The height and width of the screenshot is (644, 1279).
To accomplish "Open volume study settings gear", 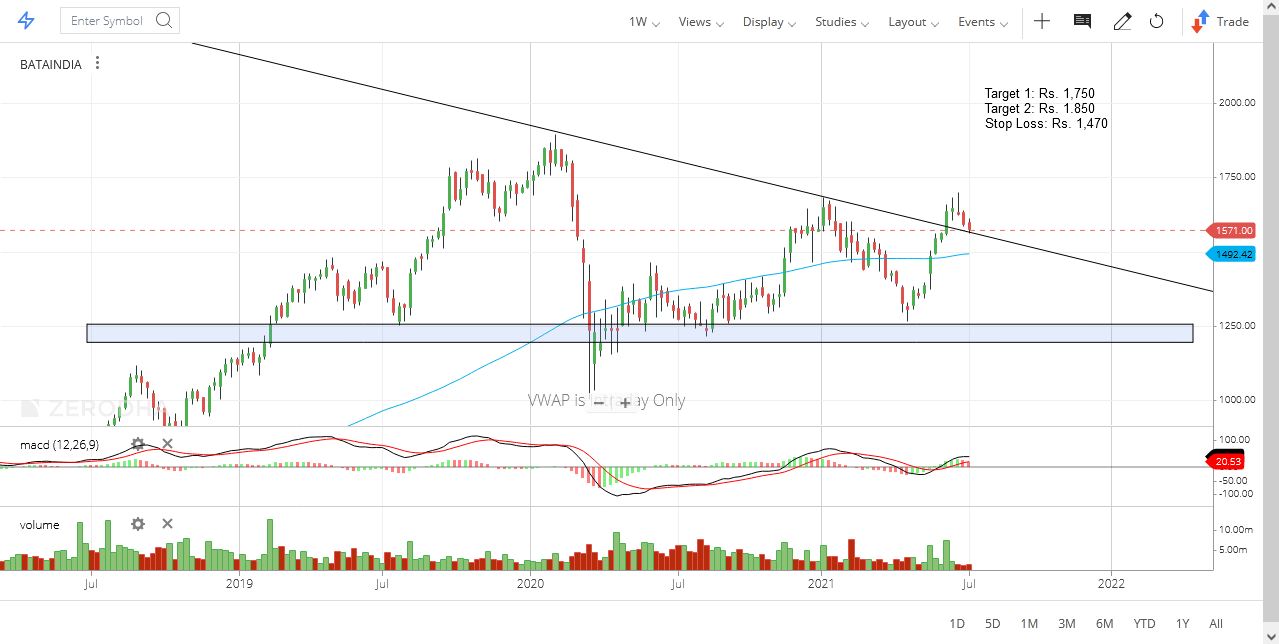I will click(x=138, y=524).
